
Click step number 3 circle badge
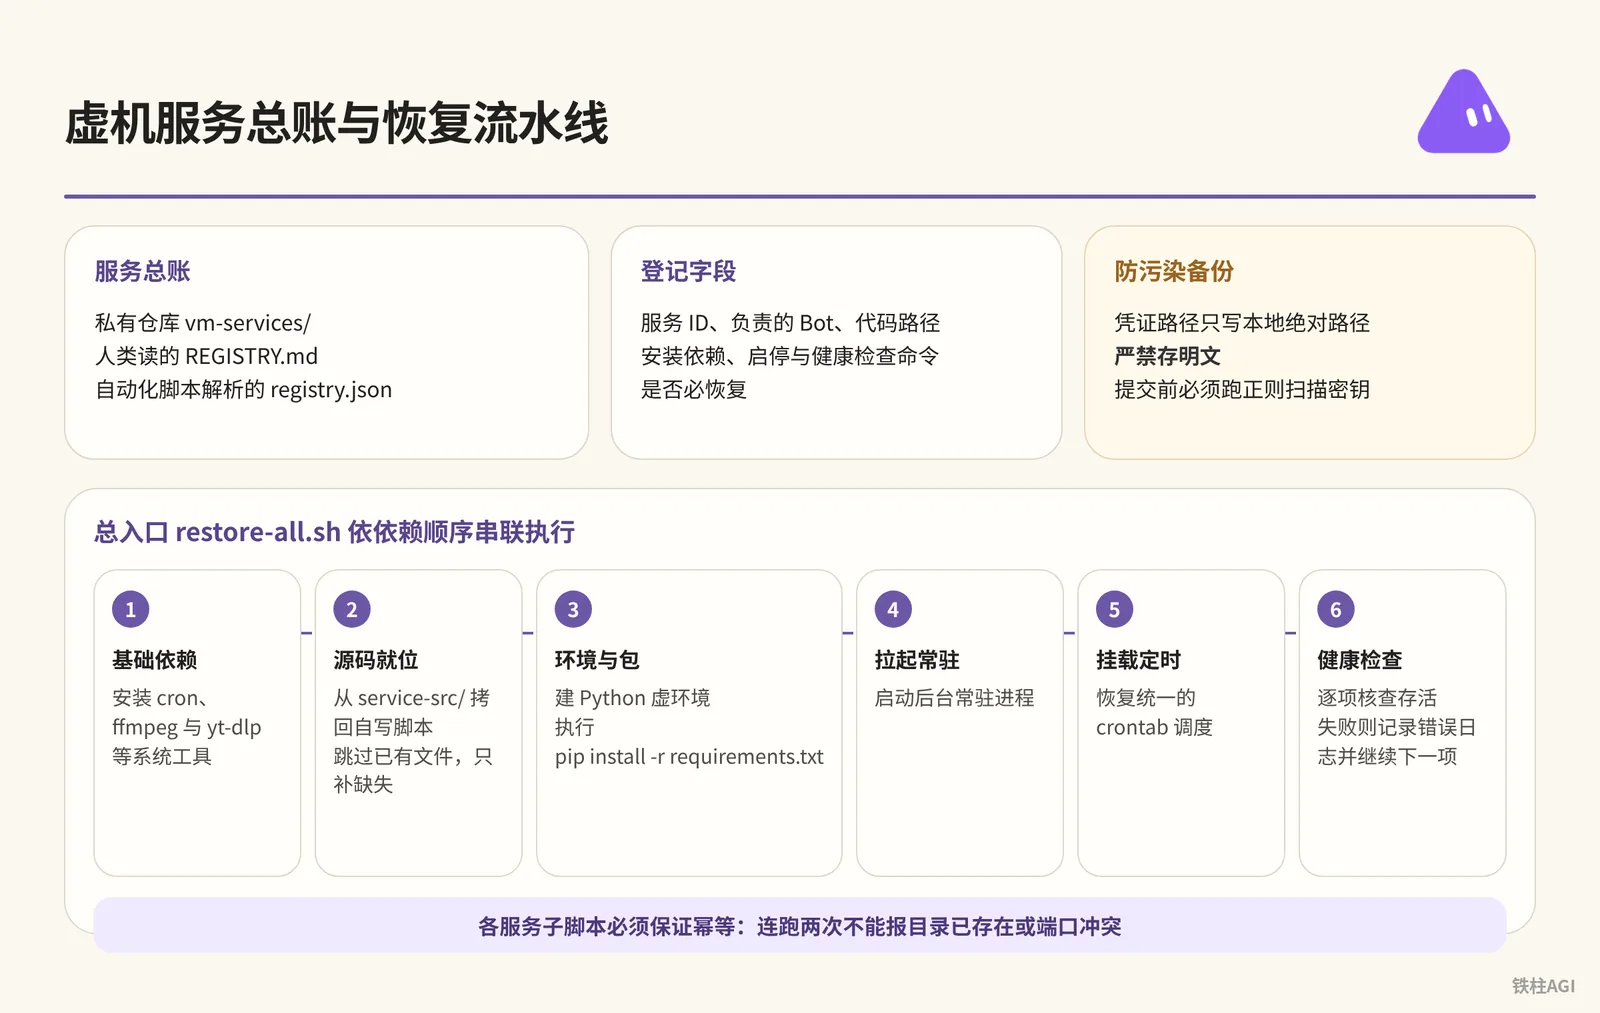coord(573,609)
